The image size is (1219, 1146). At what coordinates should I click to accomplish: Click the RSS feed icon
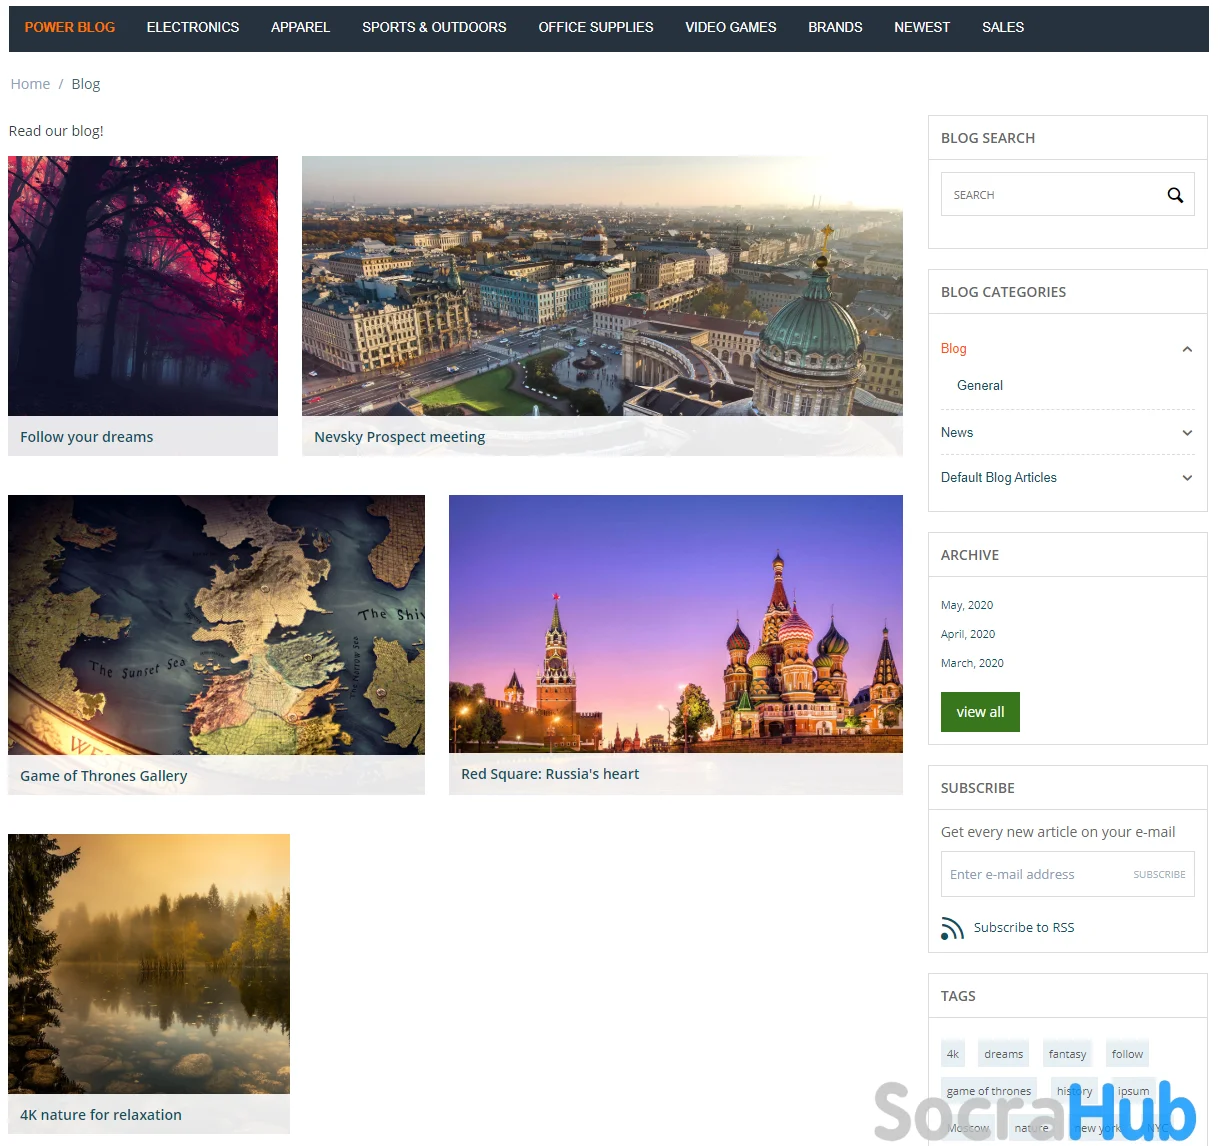(952, 929)
